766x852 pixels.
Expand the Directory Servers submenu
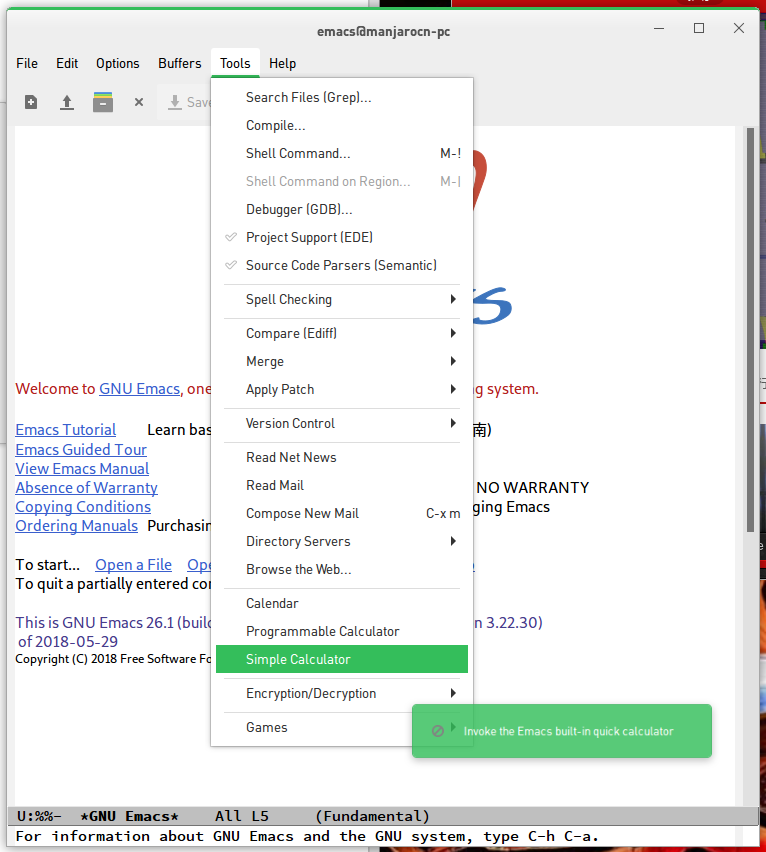[342, 542]
